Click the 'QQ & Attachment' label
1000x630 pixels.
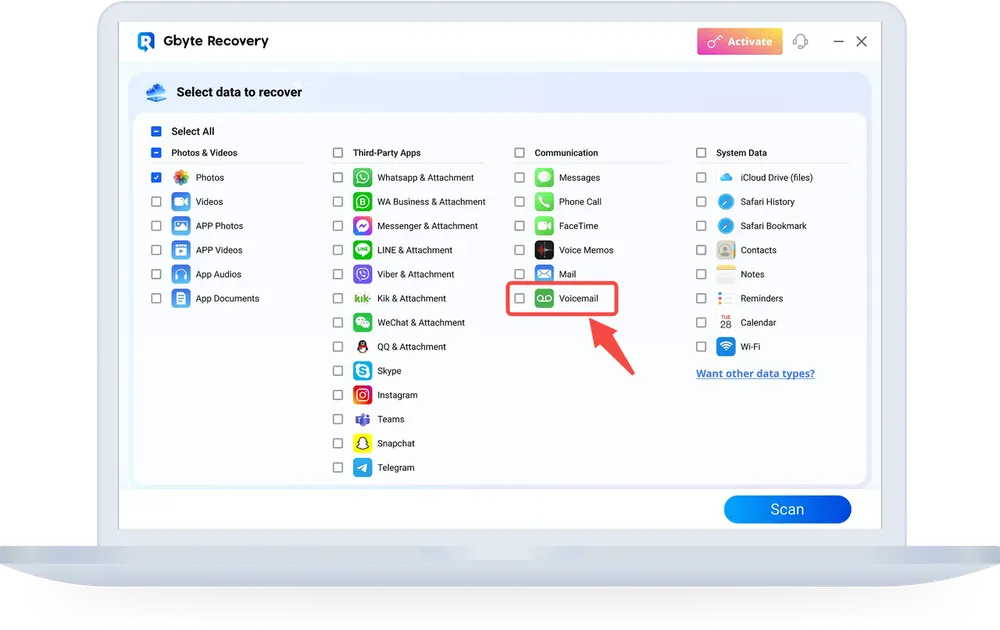coord(411,347)
